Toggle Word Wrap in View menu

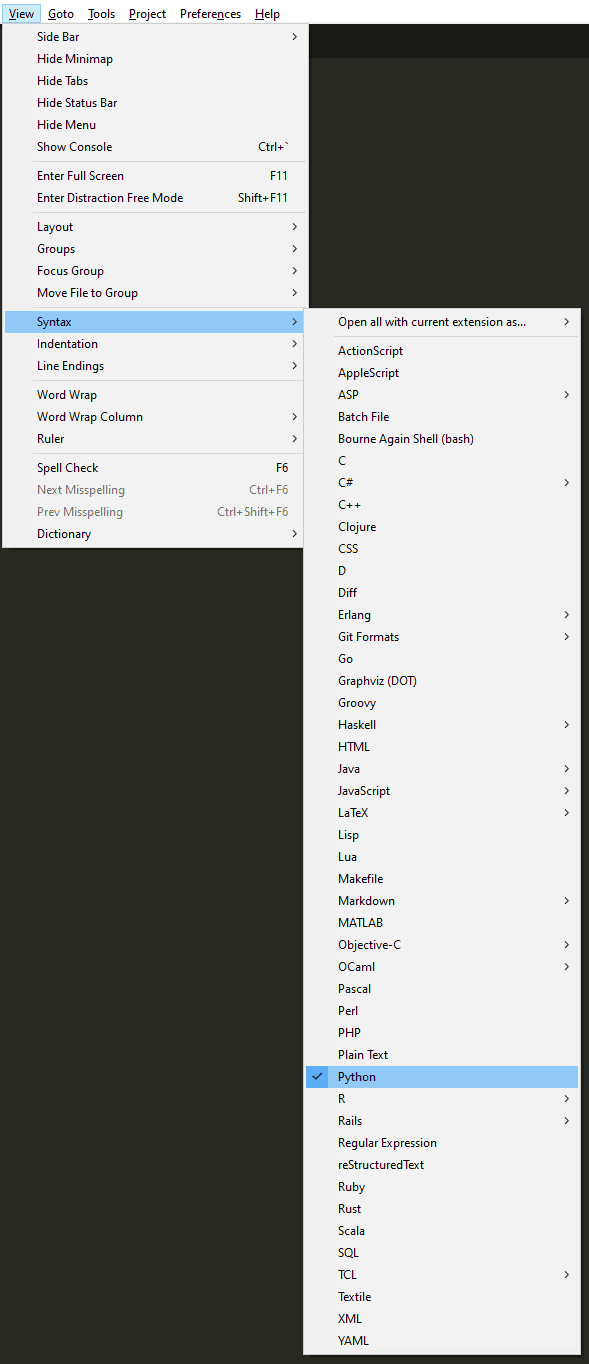tap(155, 395)
